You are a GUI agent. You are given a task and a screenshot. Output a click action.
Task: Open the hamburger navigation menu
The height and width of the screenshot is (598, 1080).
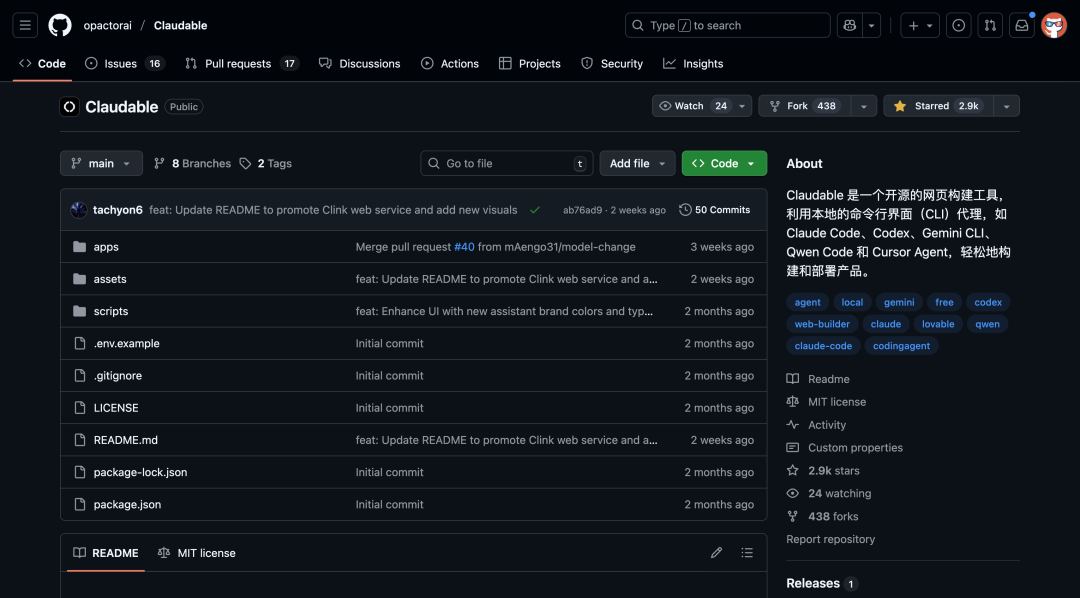[25, 25]
